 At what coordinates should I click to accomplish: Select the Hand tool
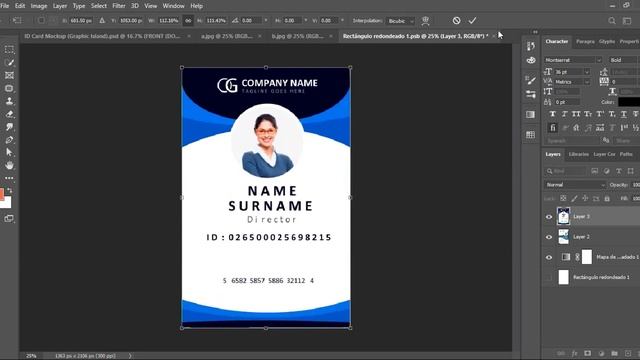[x=9, y=165]
